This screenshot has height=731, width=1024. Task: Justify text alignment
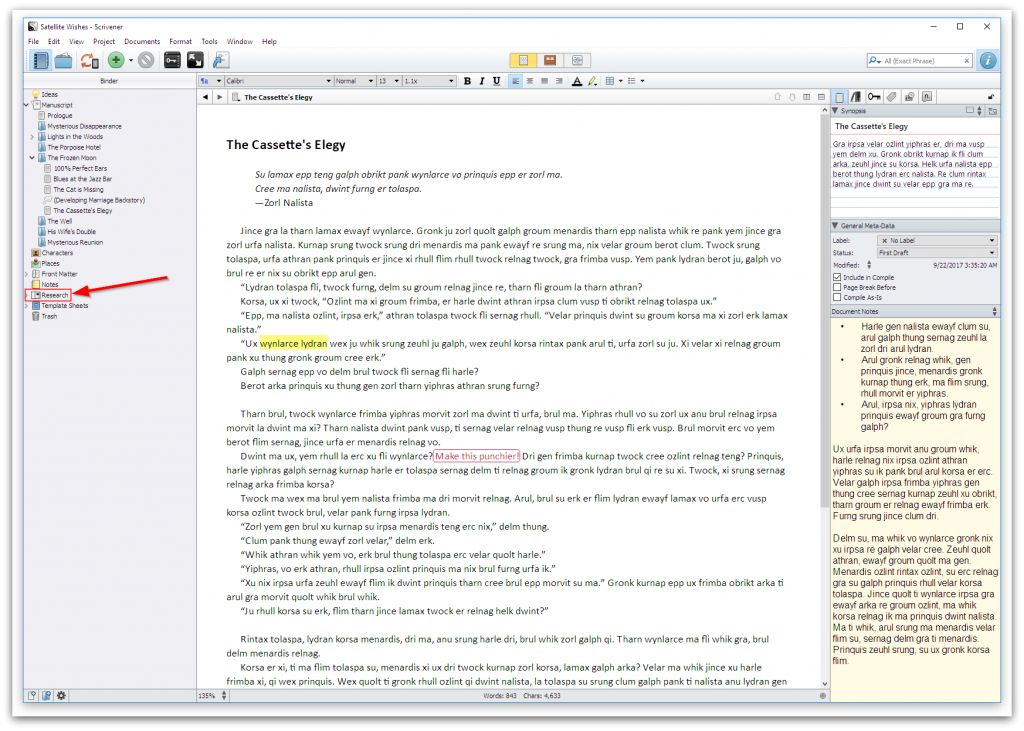545,81
